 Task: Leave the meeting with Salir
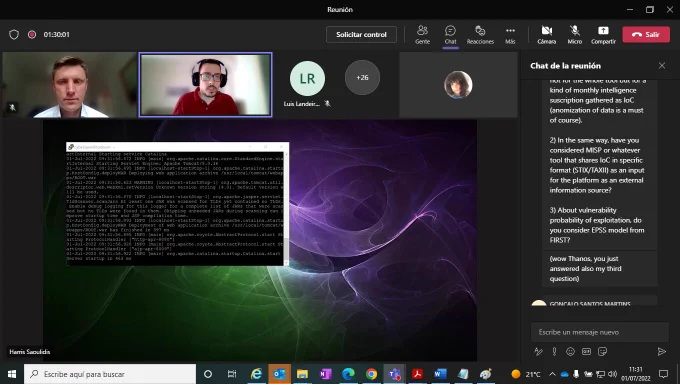click(x=646, y=35)
